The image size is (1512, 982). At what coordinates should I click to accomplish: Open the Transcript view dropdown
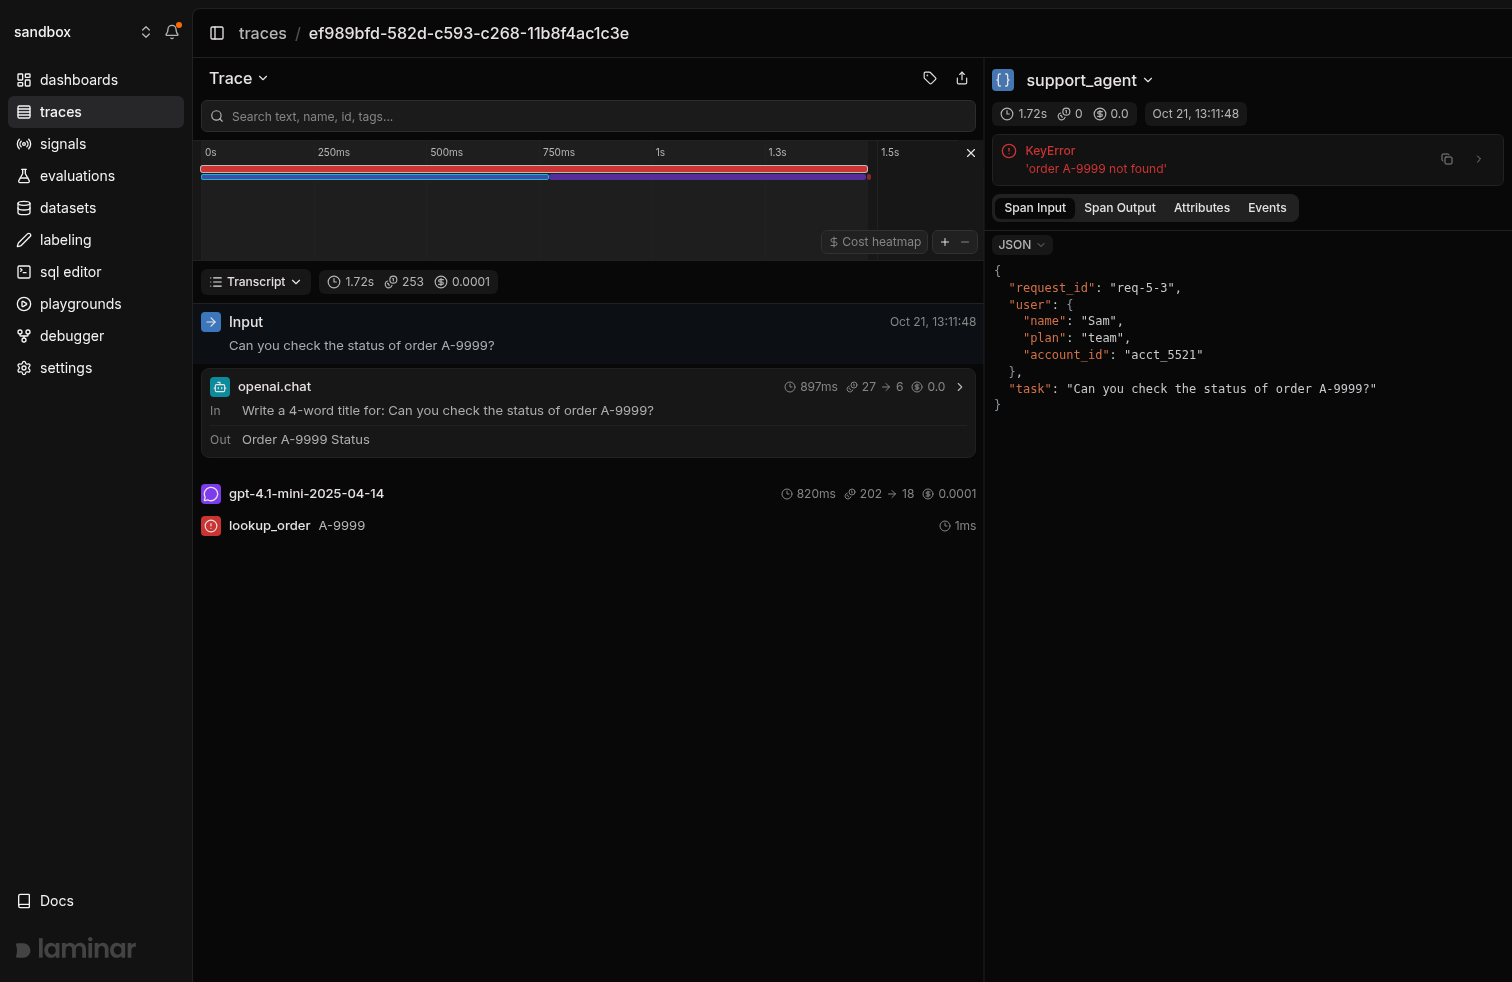(x=256, y=282)
